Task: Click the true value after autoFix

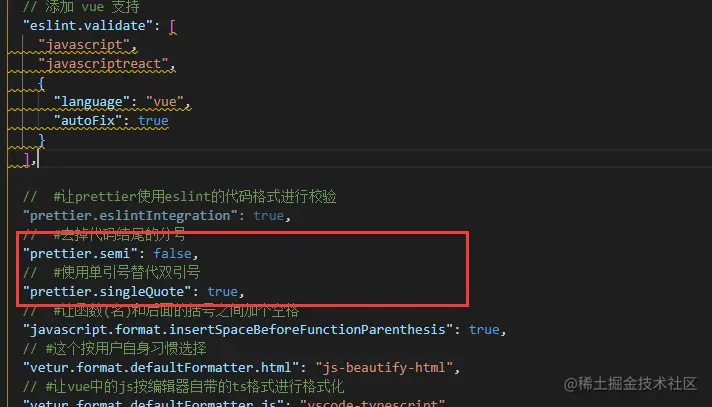Action: coord(153,120)
